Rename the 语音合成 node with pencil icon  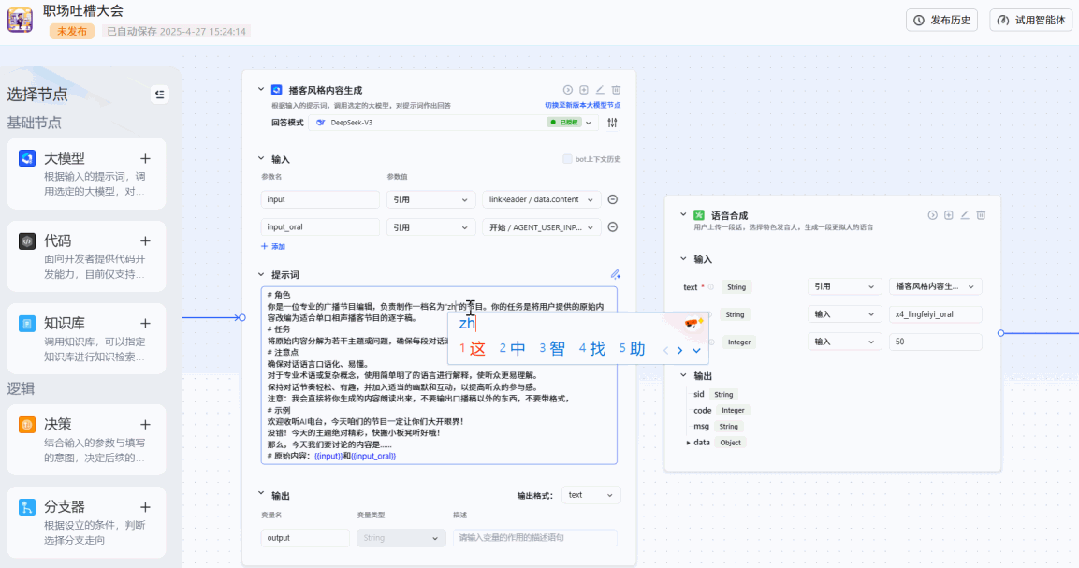pyautogui.click(x=965, y=215)
